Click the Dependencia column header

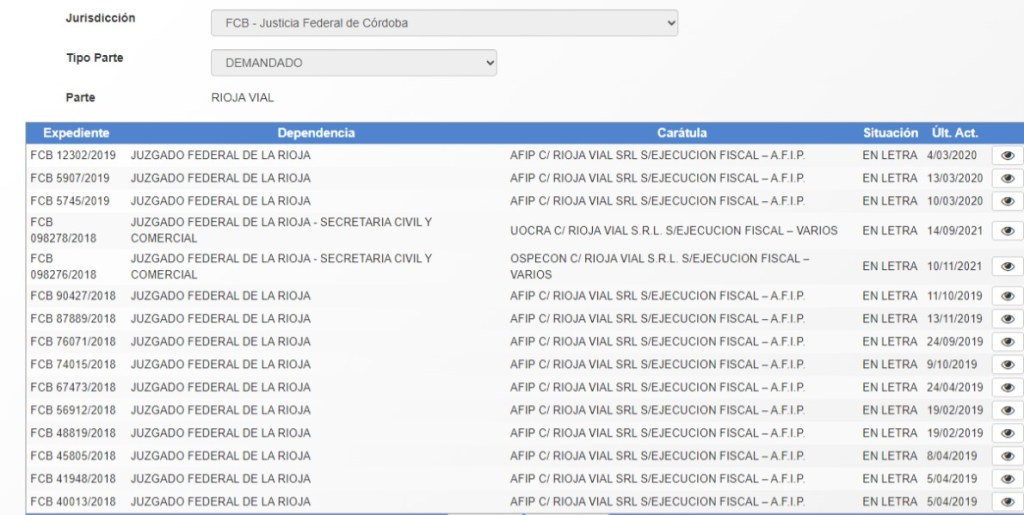pyautogui.click(x=316, y=133)
